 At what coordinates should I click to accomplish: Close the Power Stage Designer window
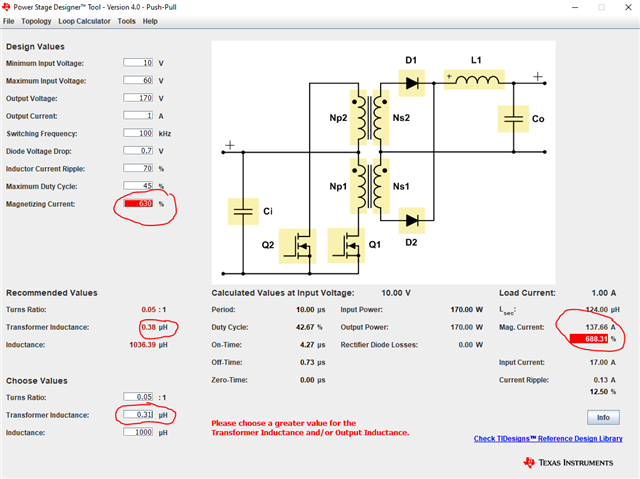click(628, 7)
